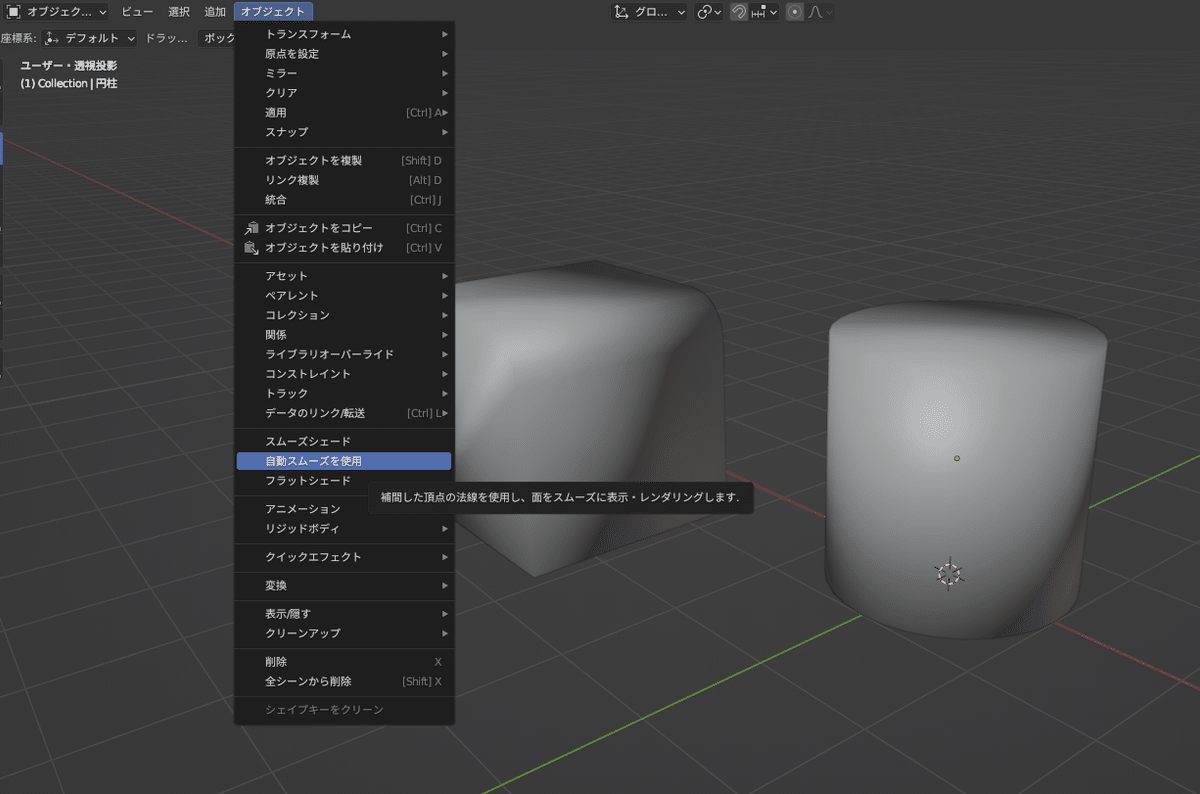Expand the スナップ submenu

(x=344, y=132)
